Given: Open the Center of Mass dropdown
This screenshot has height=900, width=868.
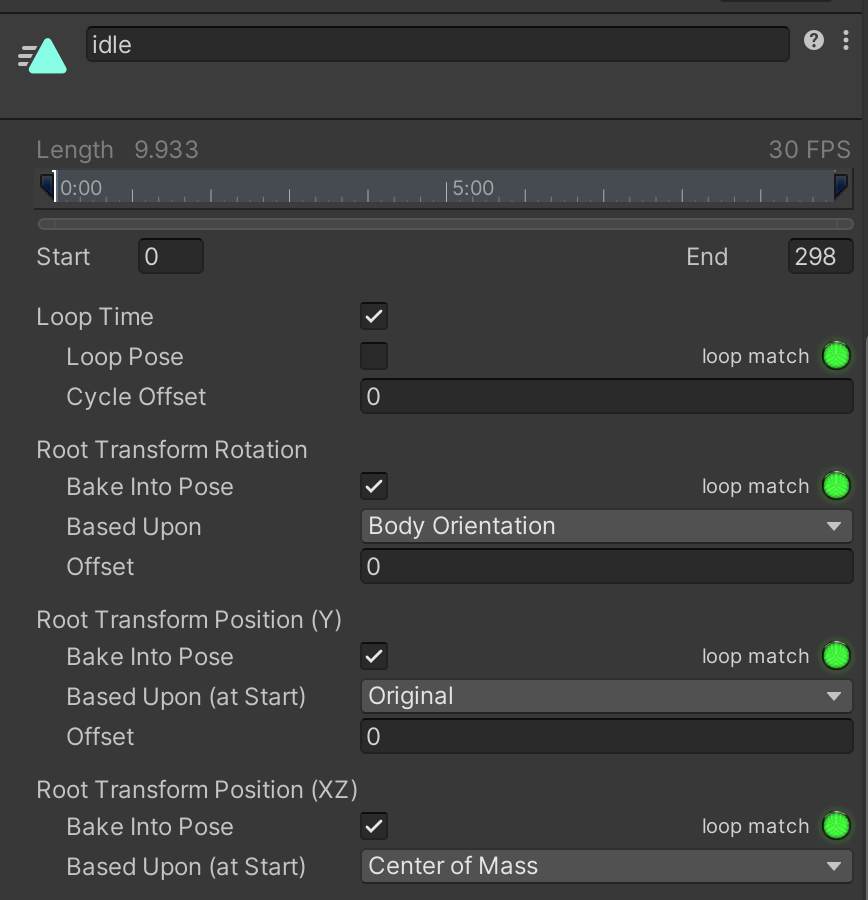Looking at the screenshot, I should 606,866.
